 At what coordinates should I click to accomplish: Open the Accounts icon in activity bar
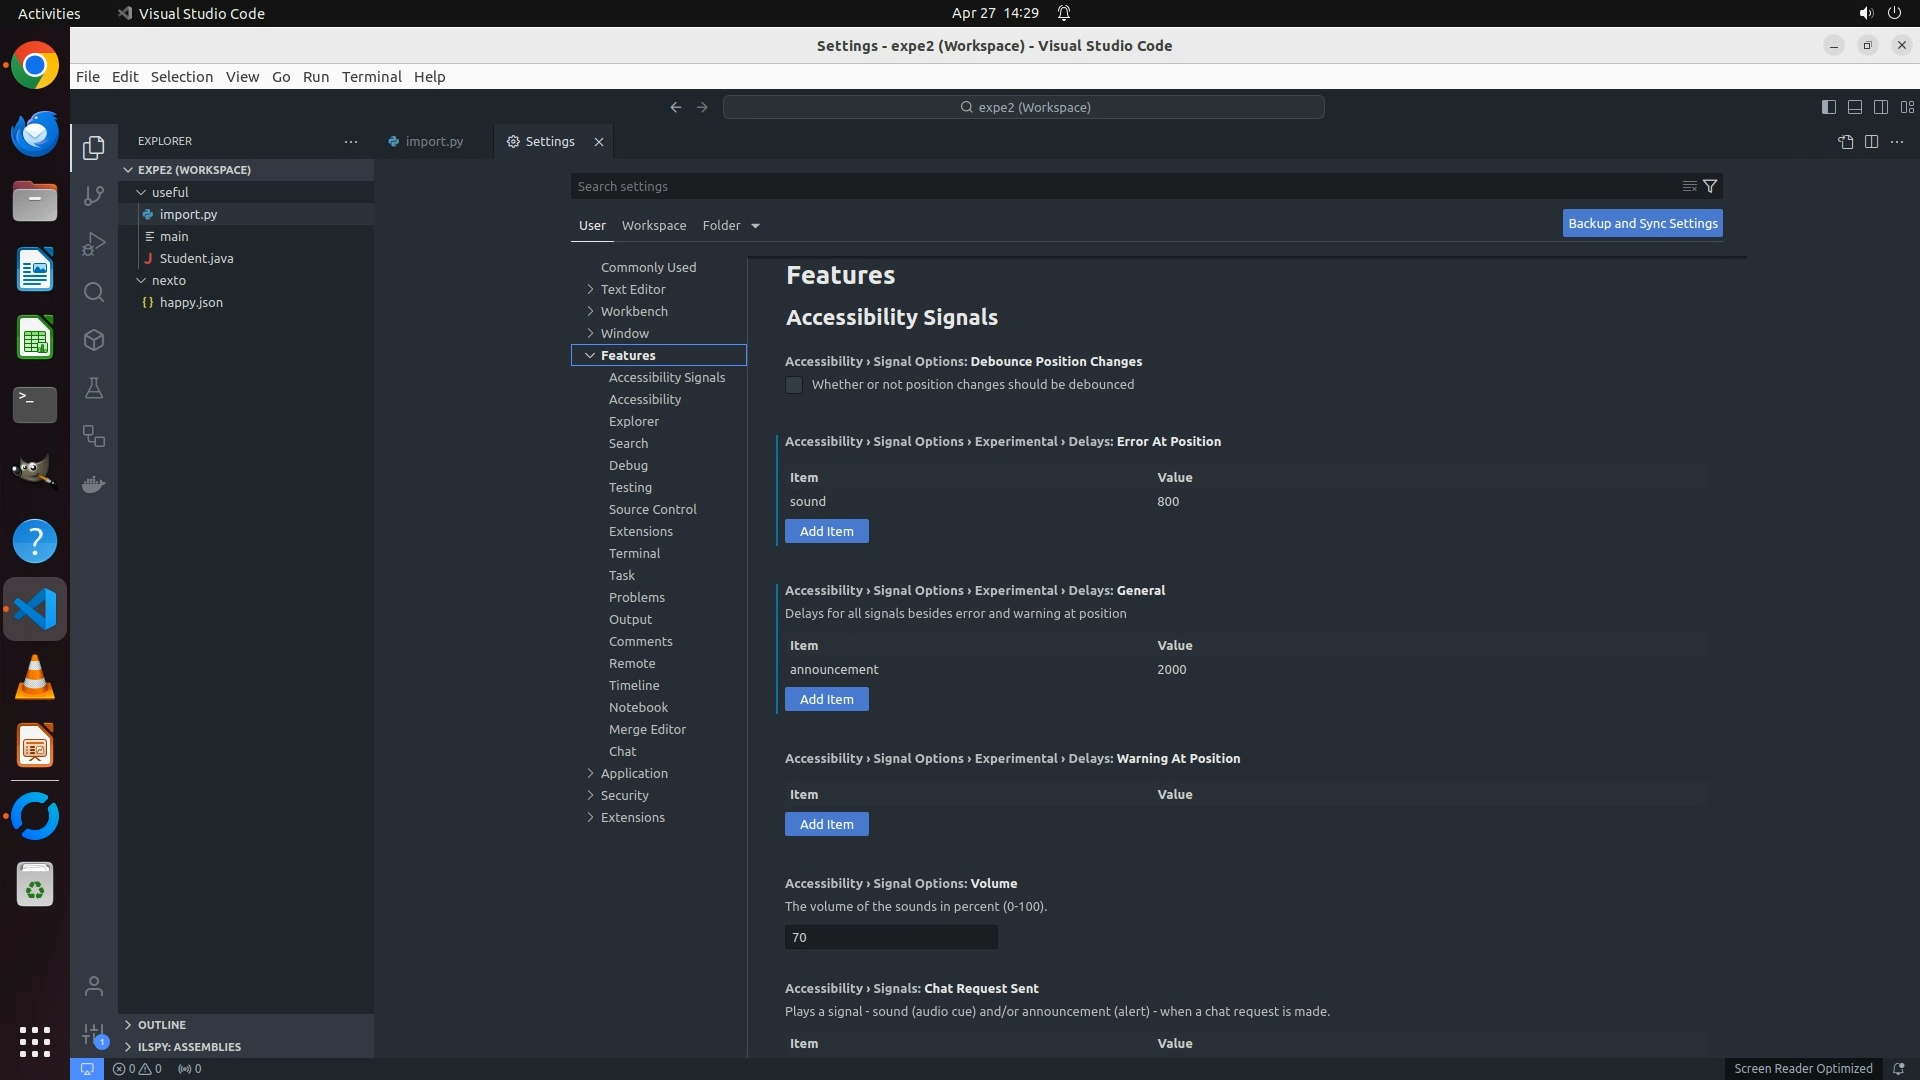pyautogui.click(x=94, y=986)
